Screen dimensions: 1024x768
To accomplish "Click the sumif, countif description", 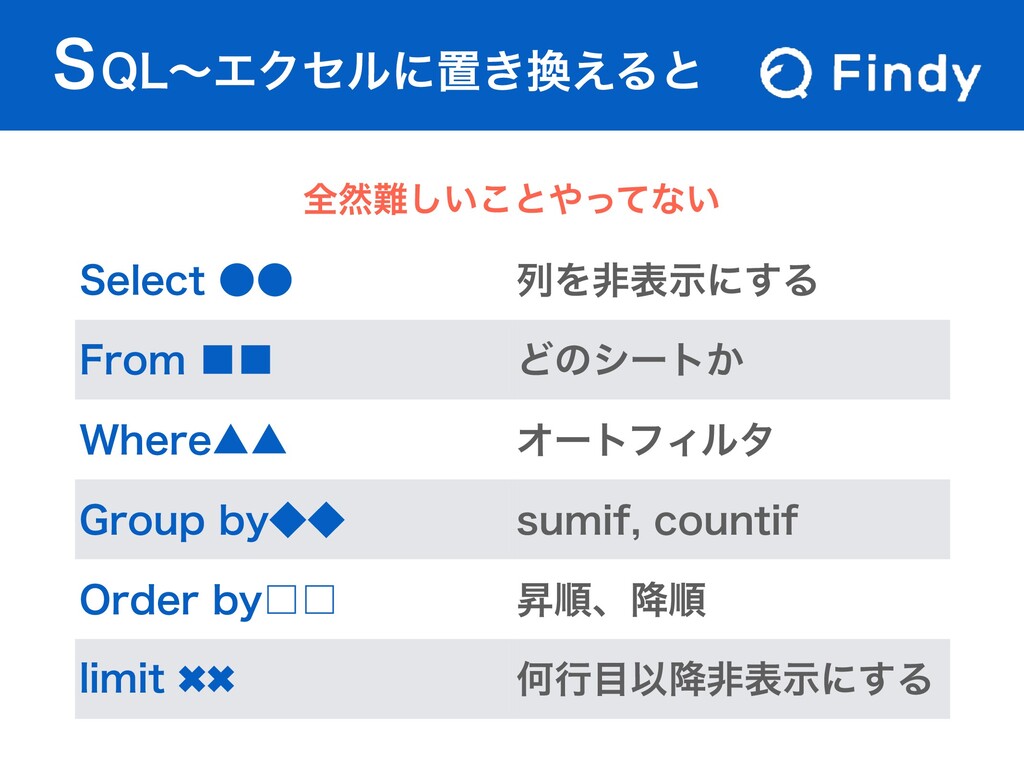I will [x=657, y=520].
